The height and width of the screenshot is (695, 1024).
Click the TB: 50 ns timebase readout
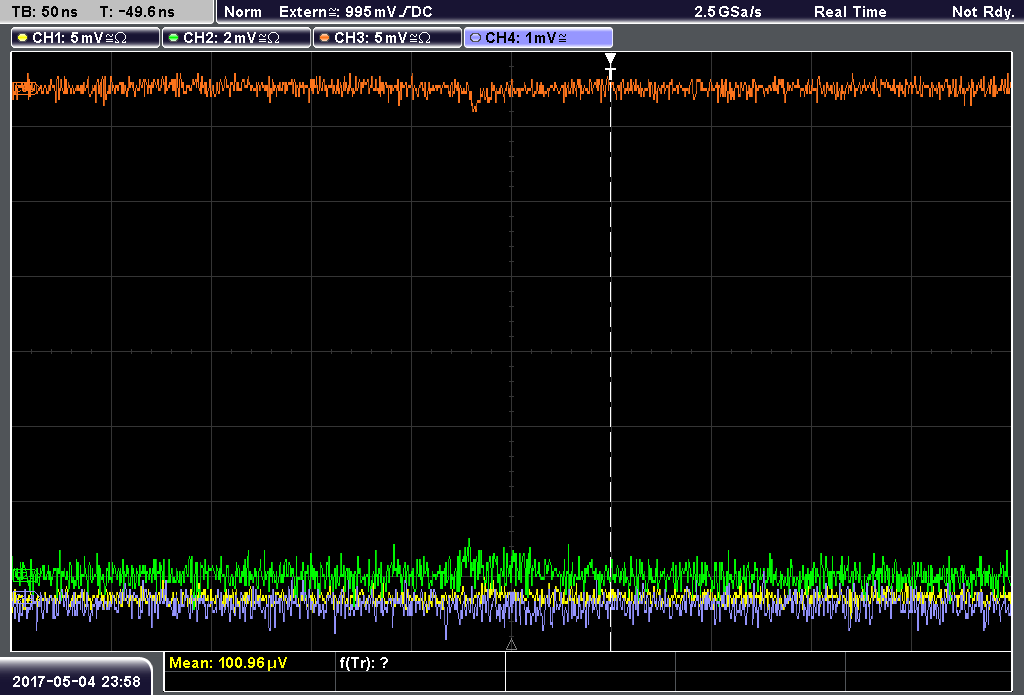[x=44, y=12]
